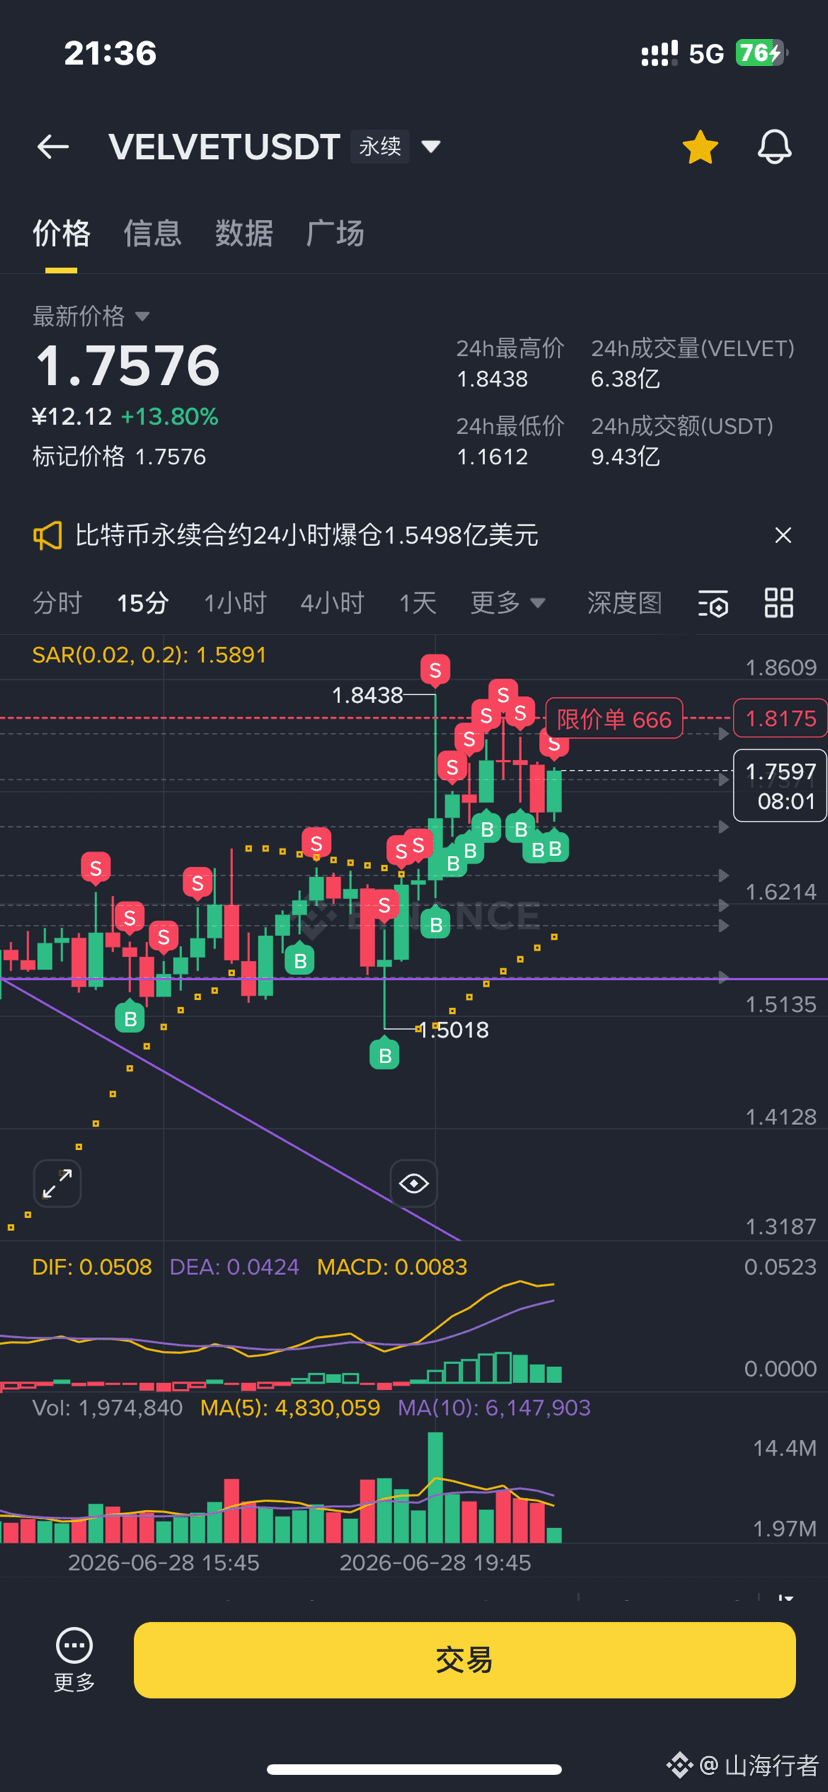
Task: Tap the 2026-06-28 15:45 time label
Action: pos(163,1562)
